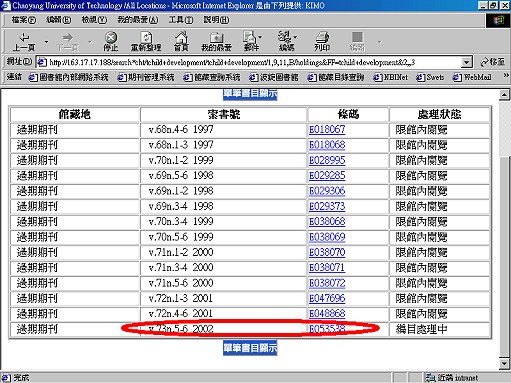Click the vertical scrollbar down arrow
Screen dimensions: 511x383
[504, 364]
